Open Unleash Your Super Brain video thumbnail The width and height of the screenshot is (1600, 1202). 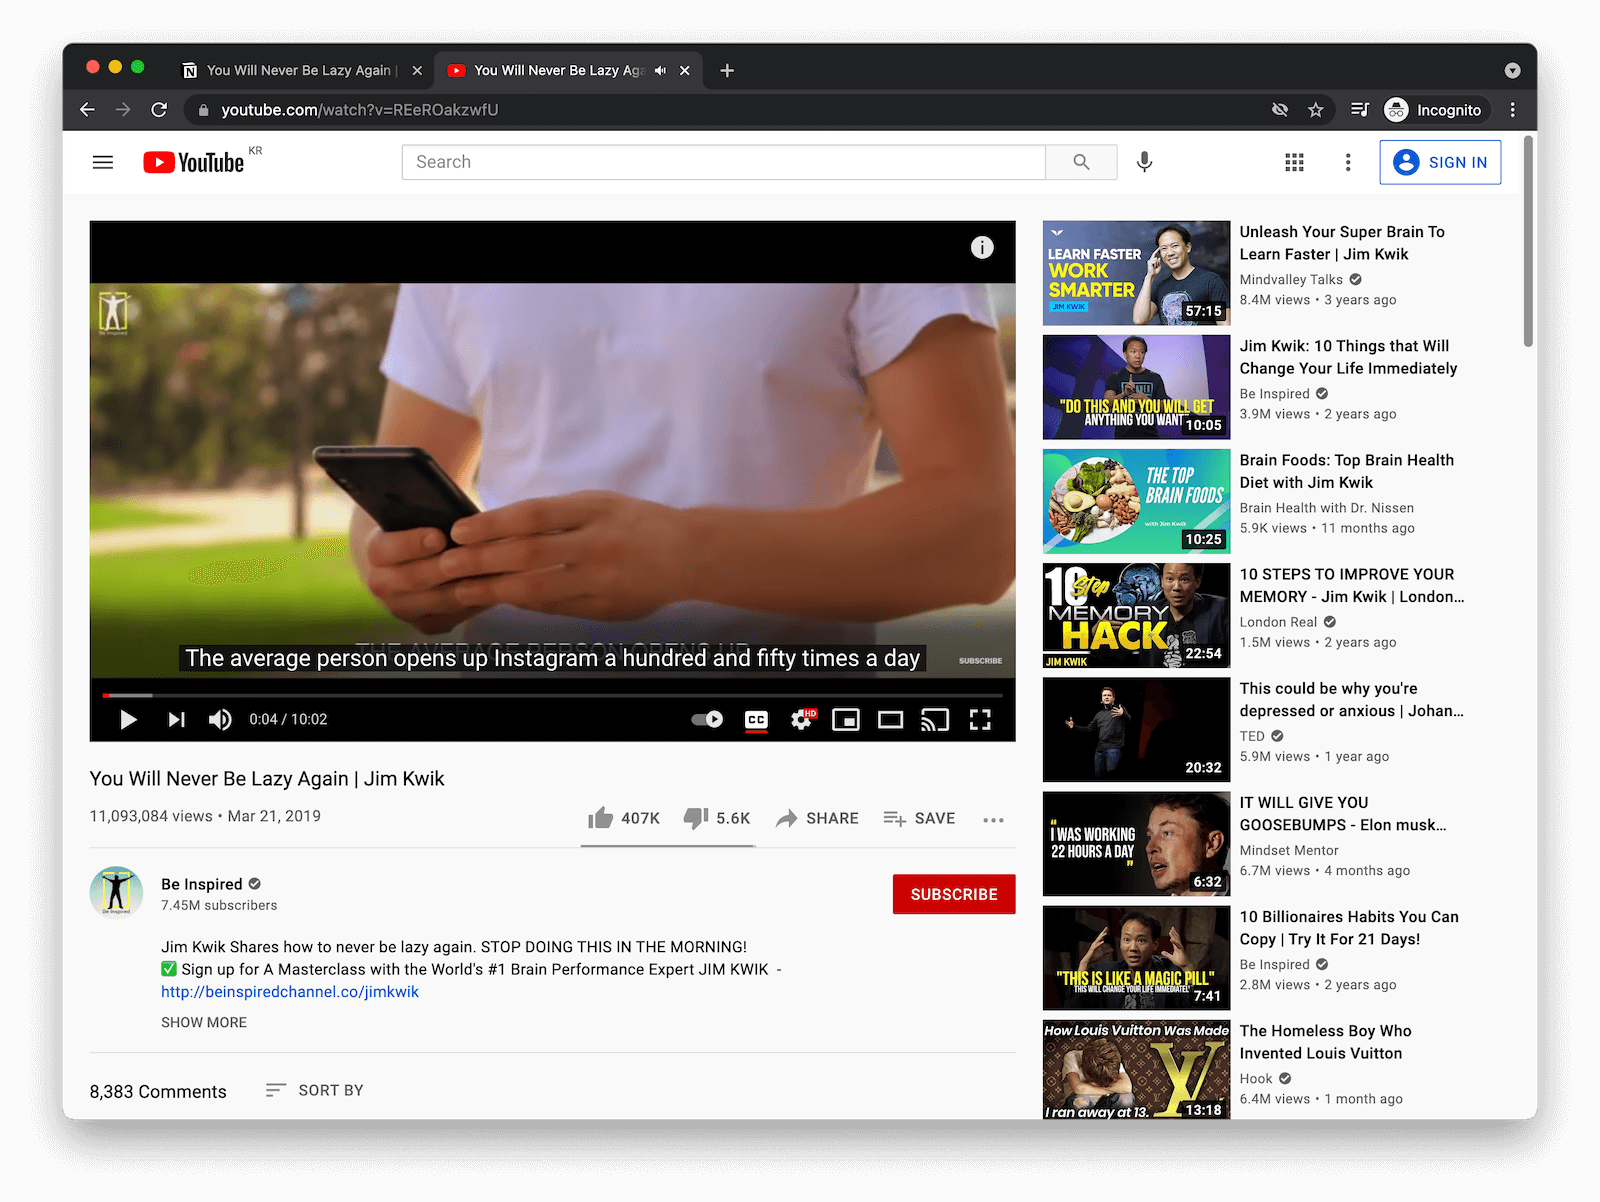point(1136,273)
